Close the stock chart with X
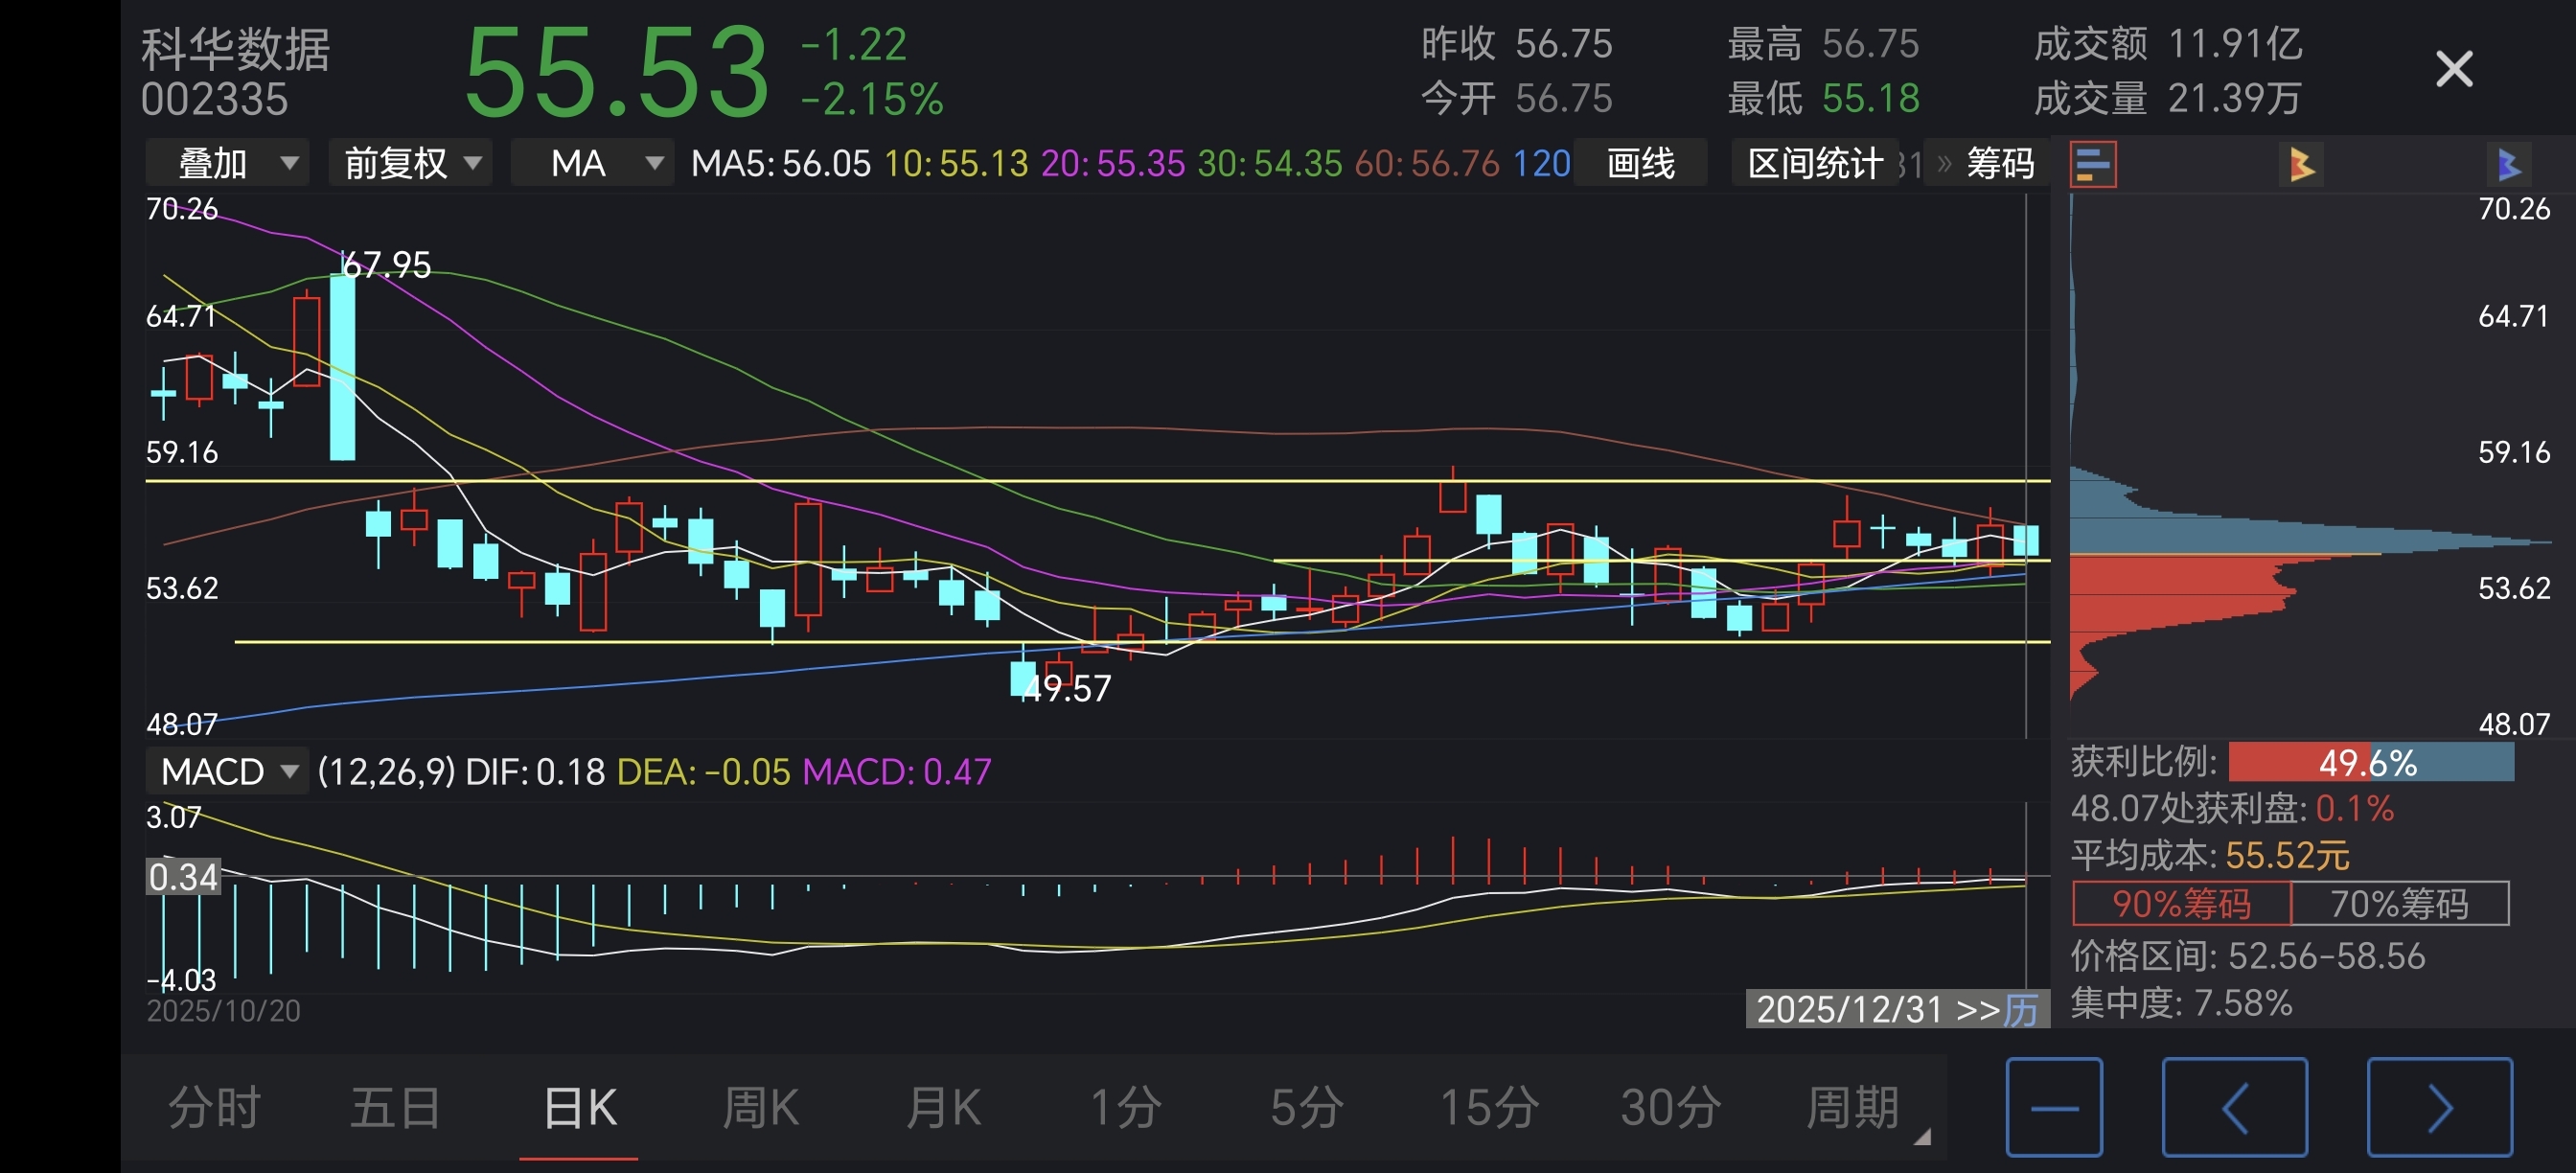The width and height of the screenshot is (2576, 1173). (2453, 70)
